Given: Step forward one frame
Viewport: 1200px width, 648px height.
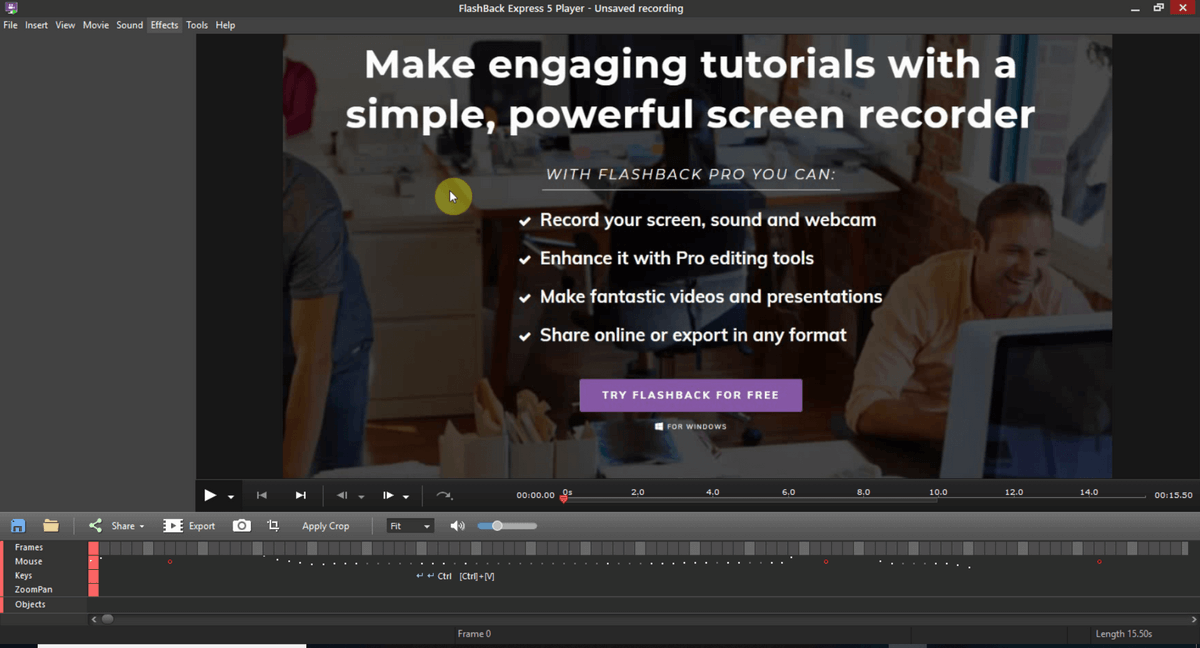Looking at the screenshot, I should coord(388,495).
